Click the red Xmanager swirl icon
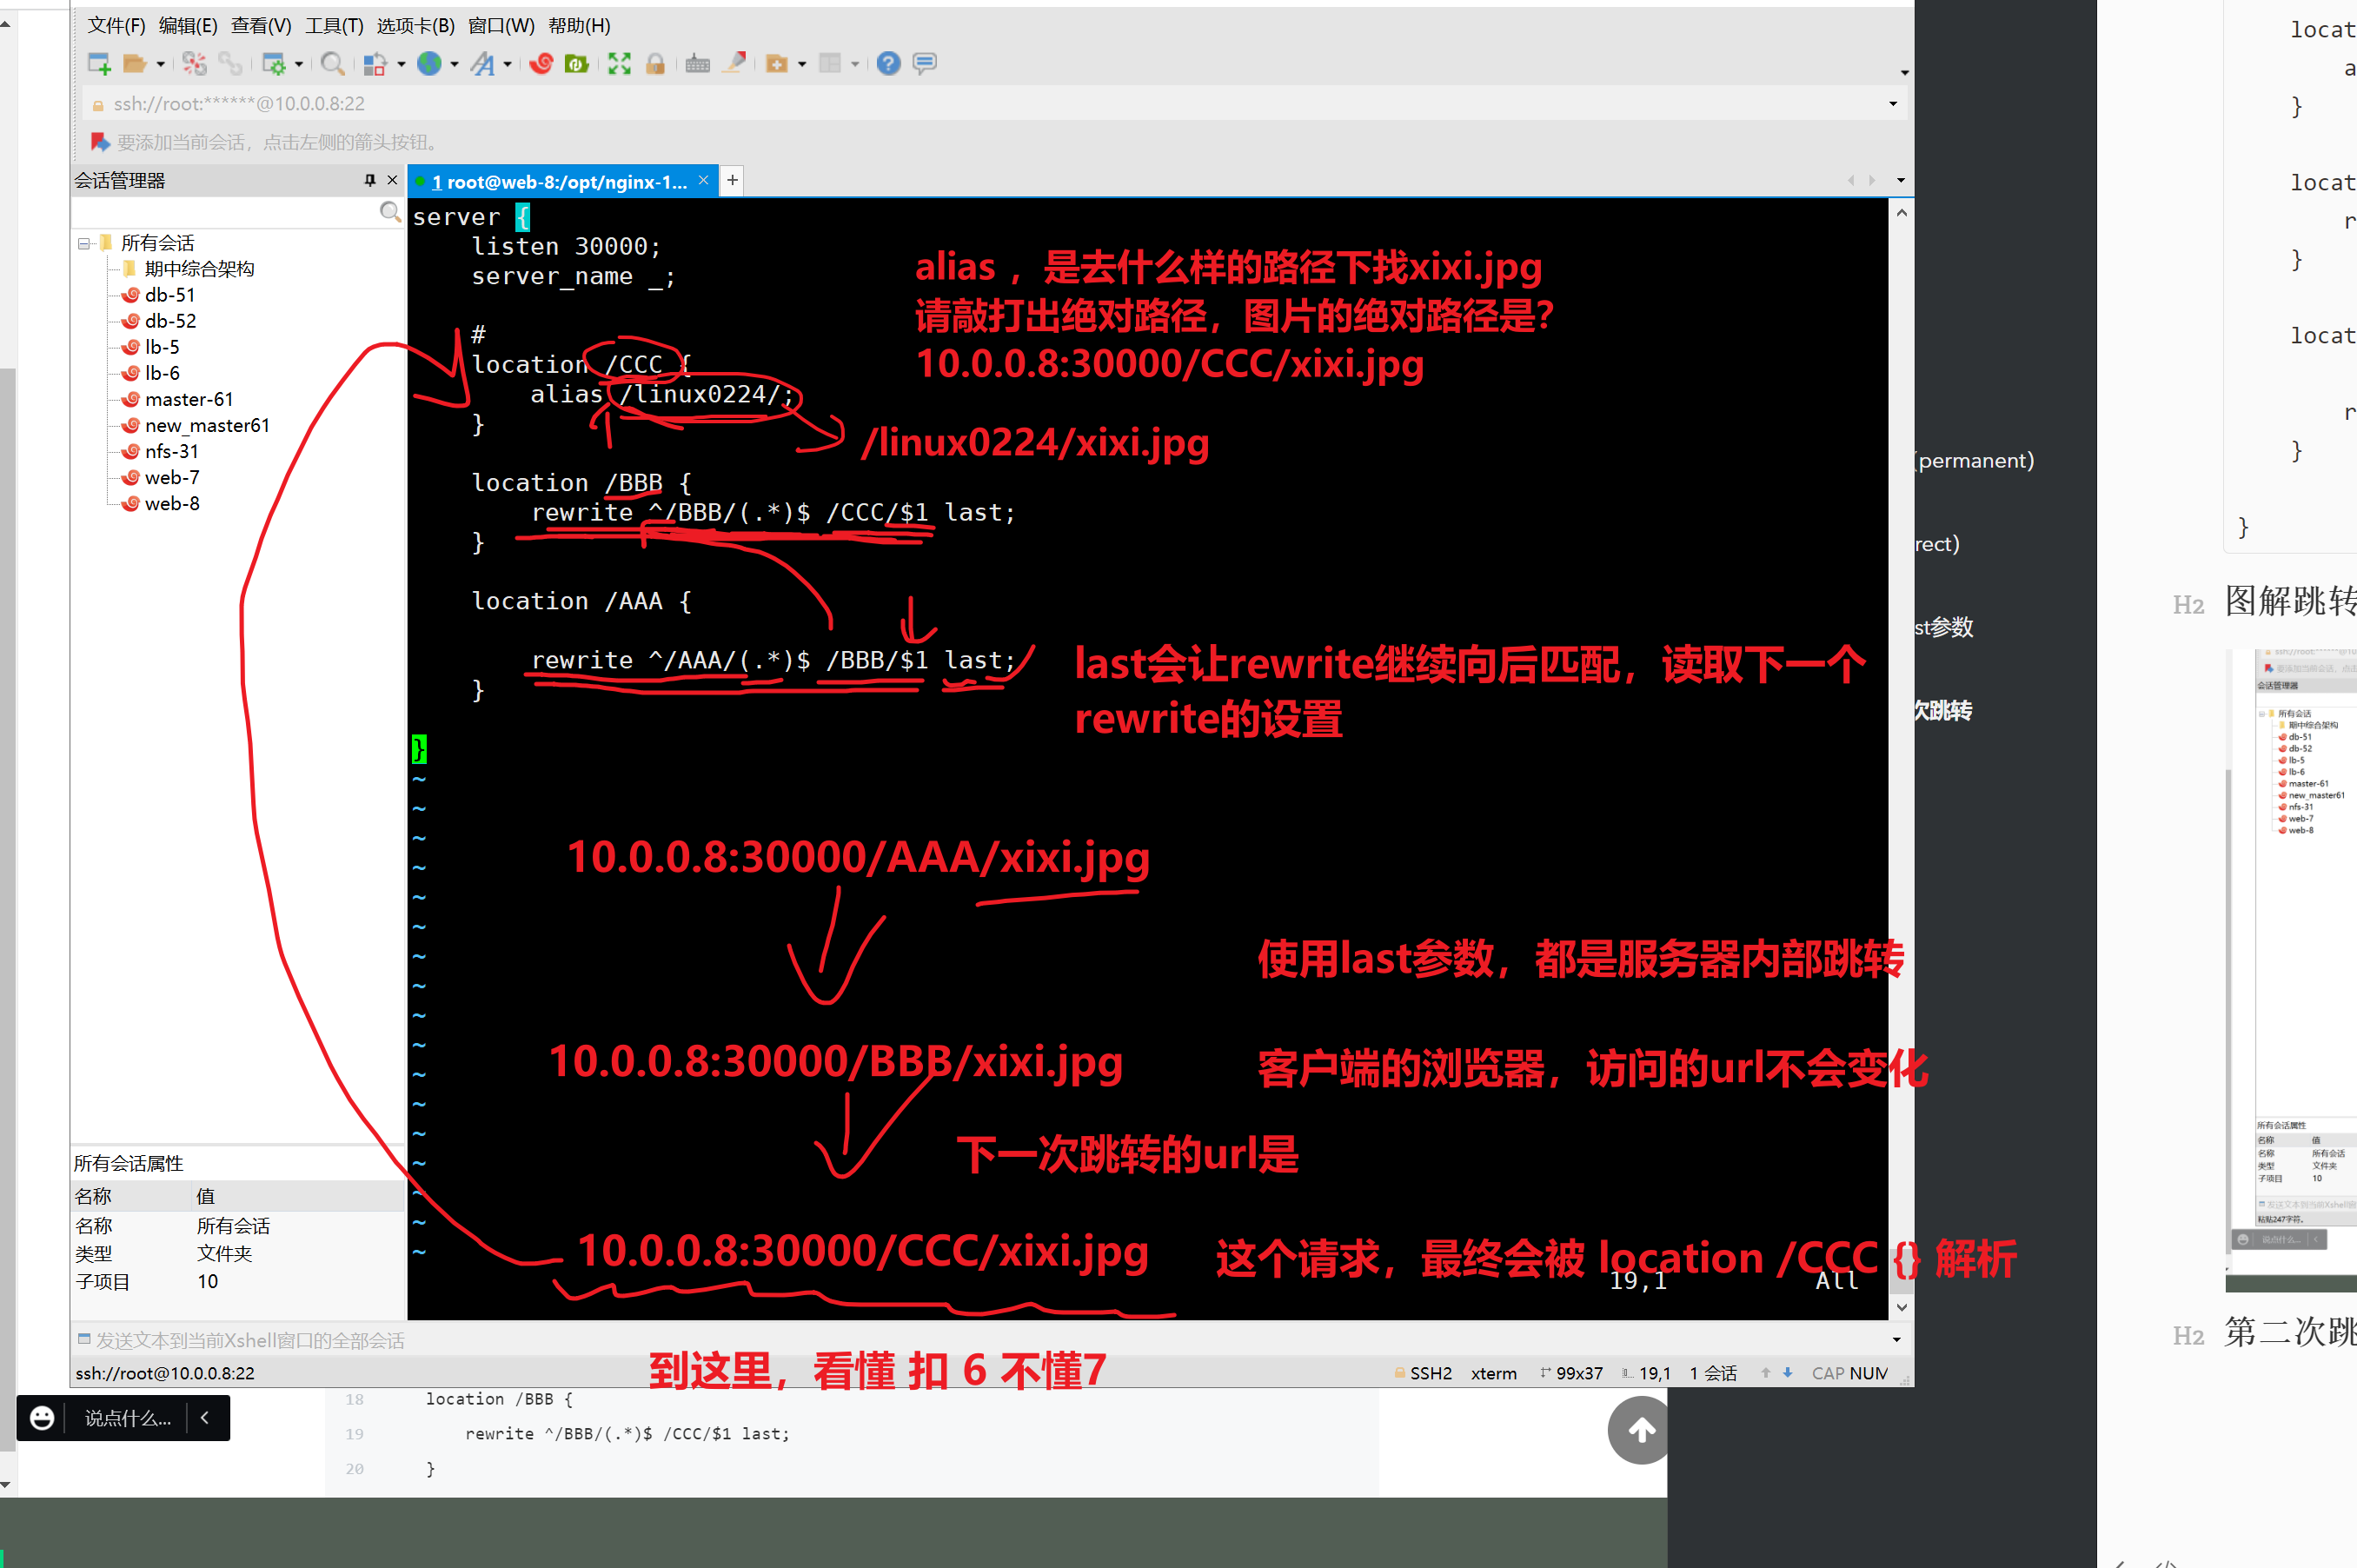 pos(541,64)
